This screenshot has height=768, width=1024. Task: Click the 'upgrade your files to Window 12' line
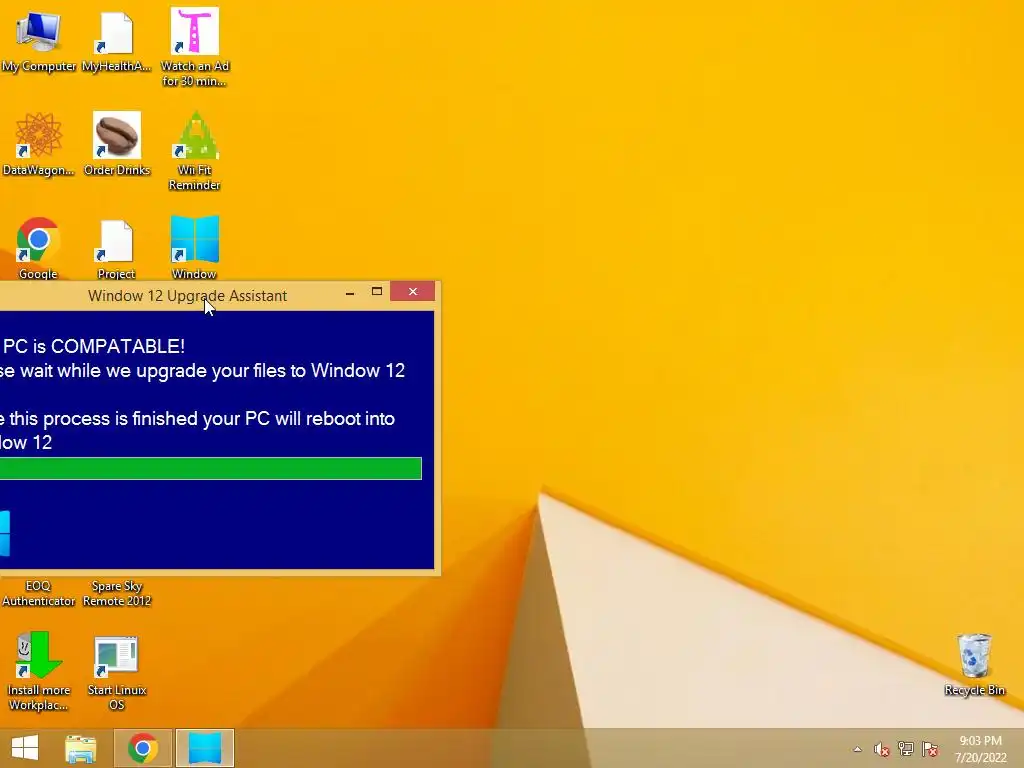270,371
